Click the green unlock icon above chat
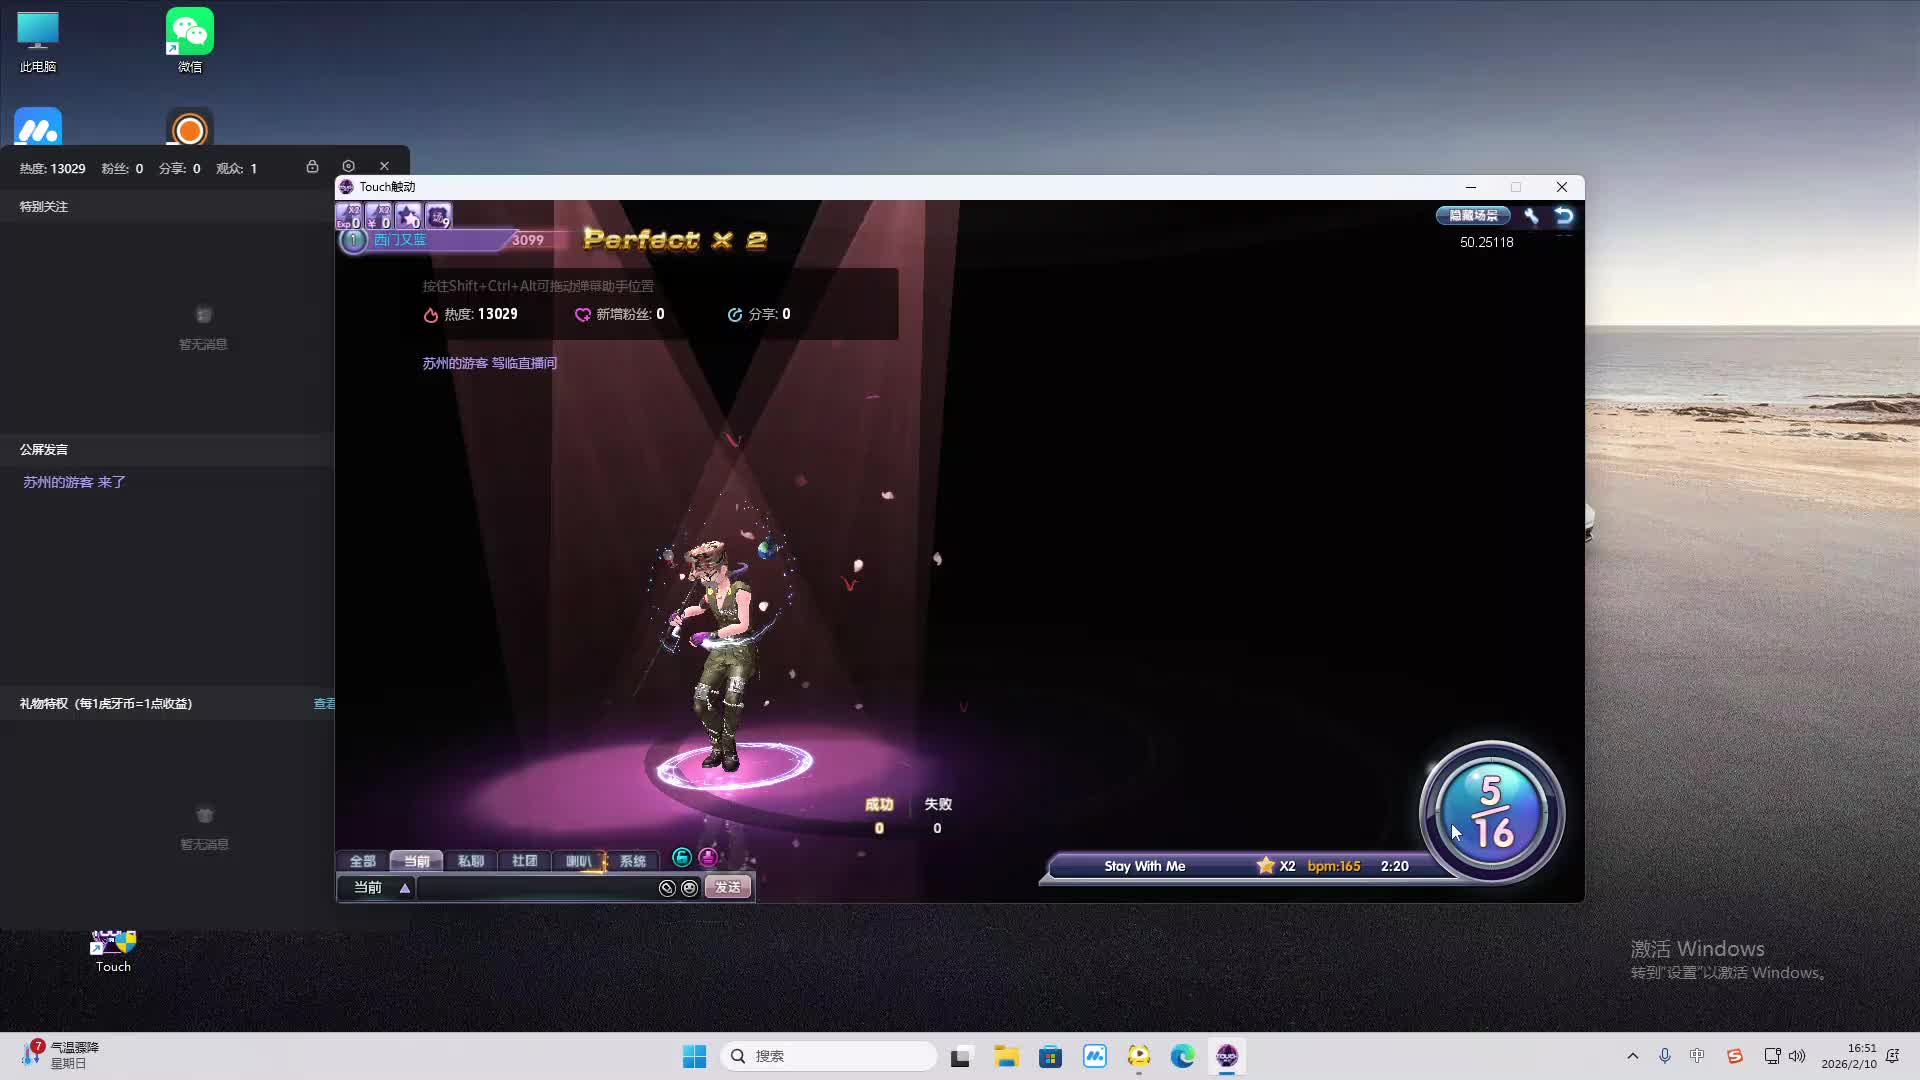This screenshot has width=1920, height=1080. tap(682, 857)
